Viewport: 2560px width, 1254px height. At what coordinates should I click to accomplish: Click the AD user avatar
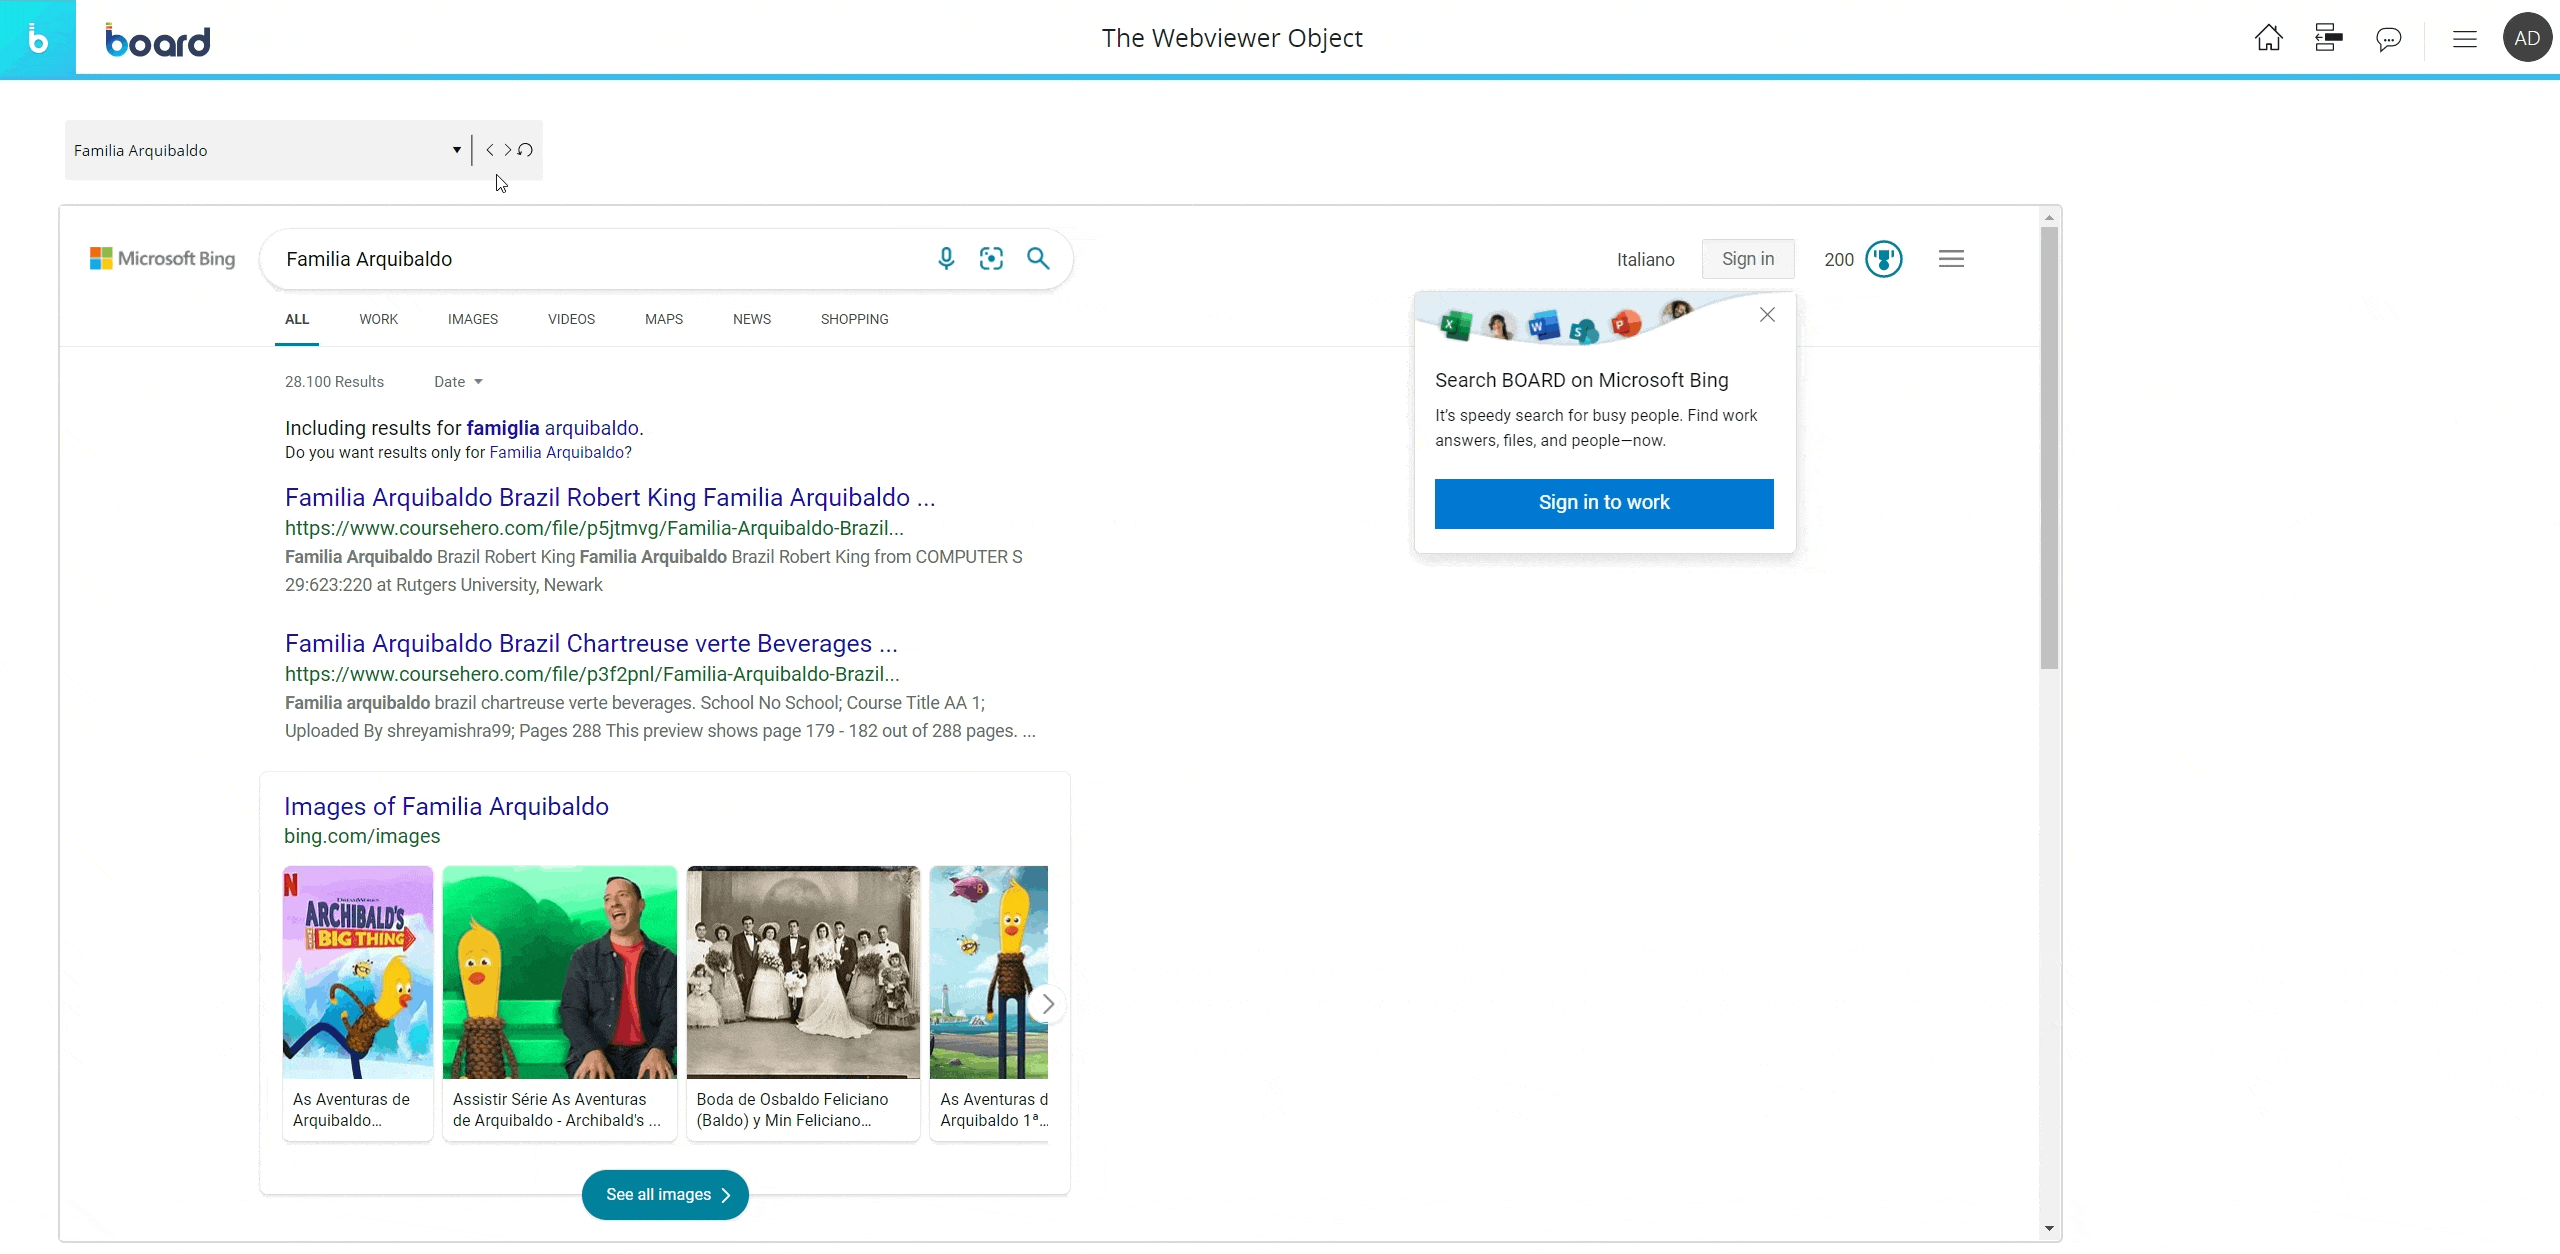pos(2527,38)
